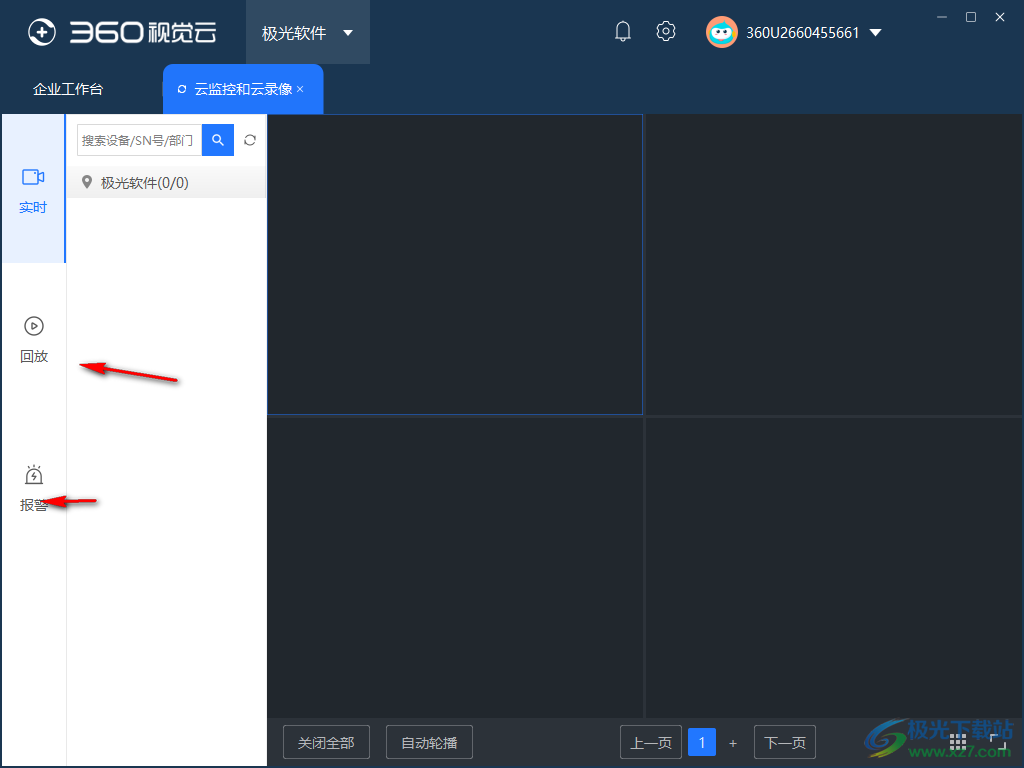Click 关闭全部 button
This screenshot has width=1024, height=768.
326,743
